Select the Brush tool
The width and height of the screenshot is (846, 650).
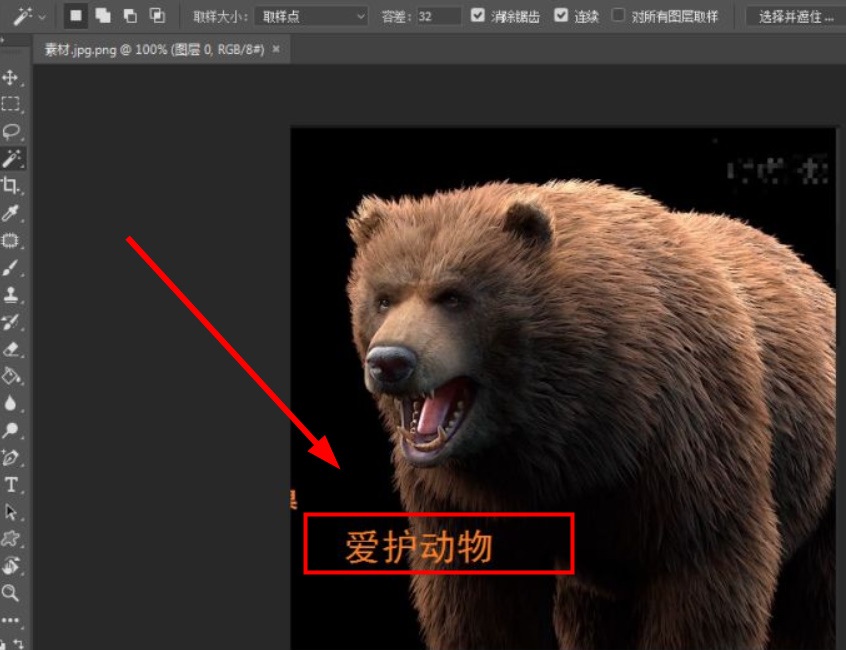[x=13, y=266]
